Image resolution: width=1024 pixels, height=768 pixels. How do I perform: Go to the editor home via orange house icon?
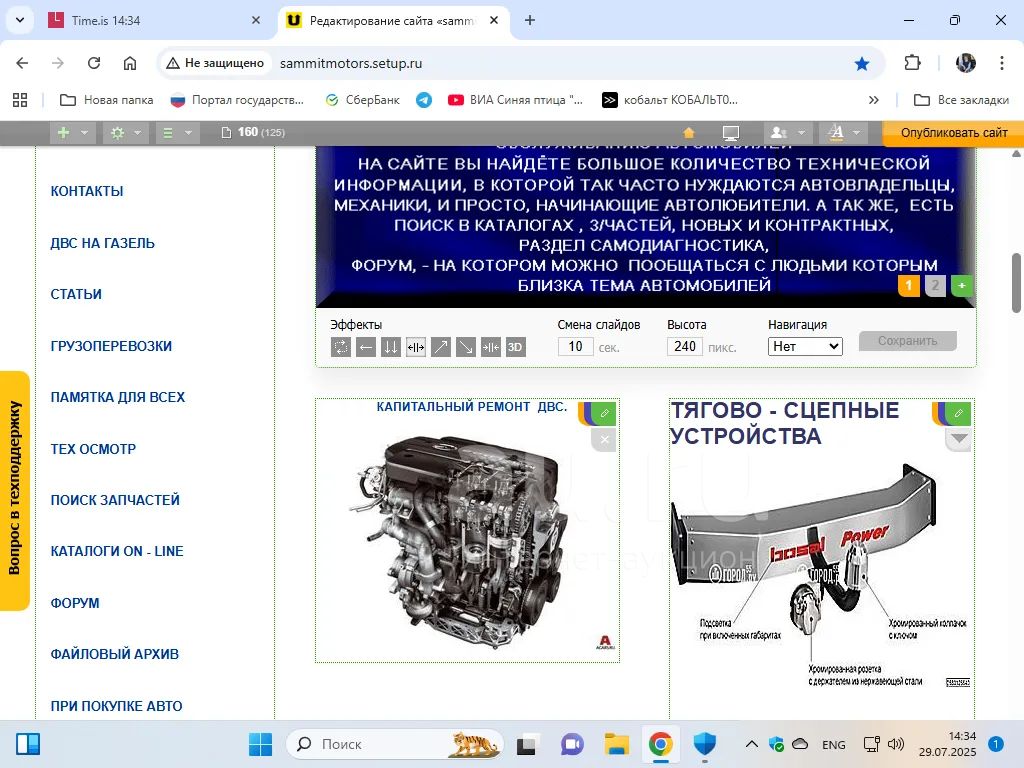[688, 133]
